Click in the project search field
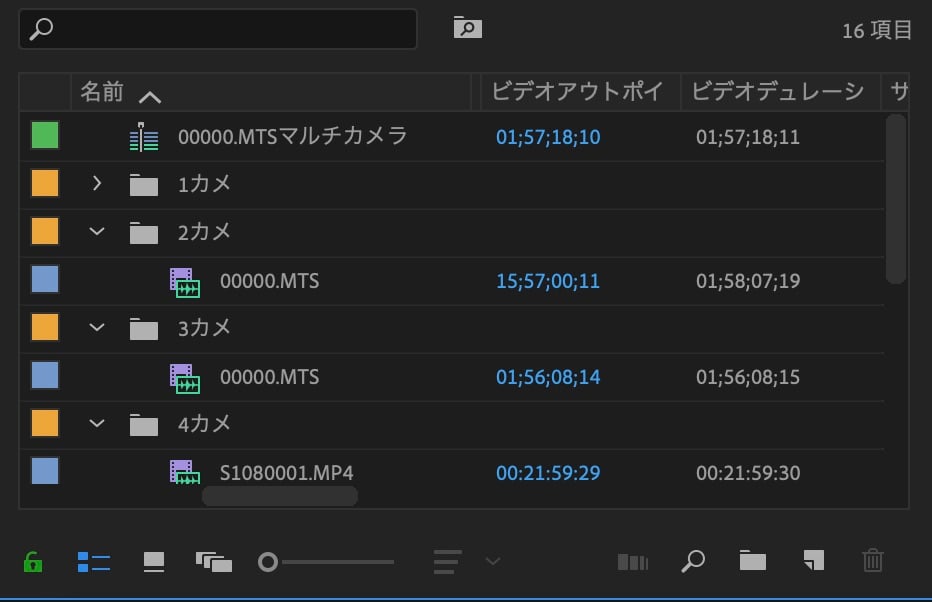Viewport: 932px width, 602px height. tap(230, 29)
